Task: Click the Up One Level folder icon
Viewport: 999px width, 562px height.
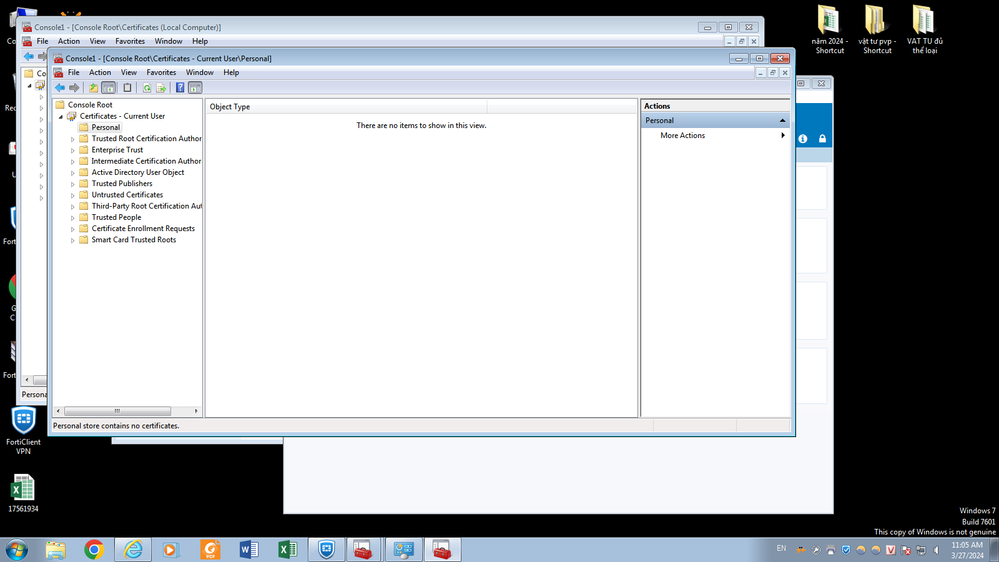Action: tap(94, 88)
